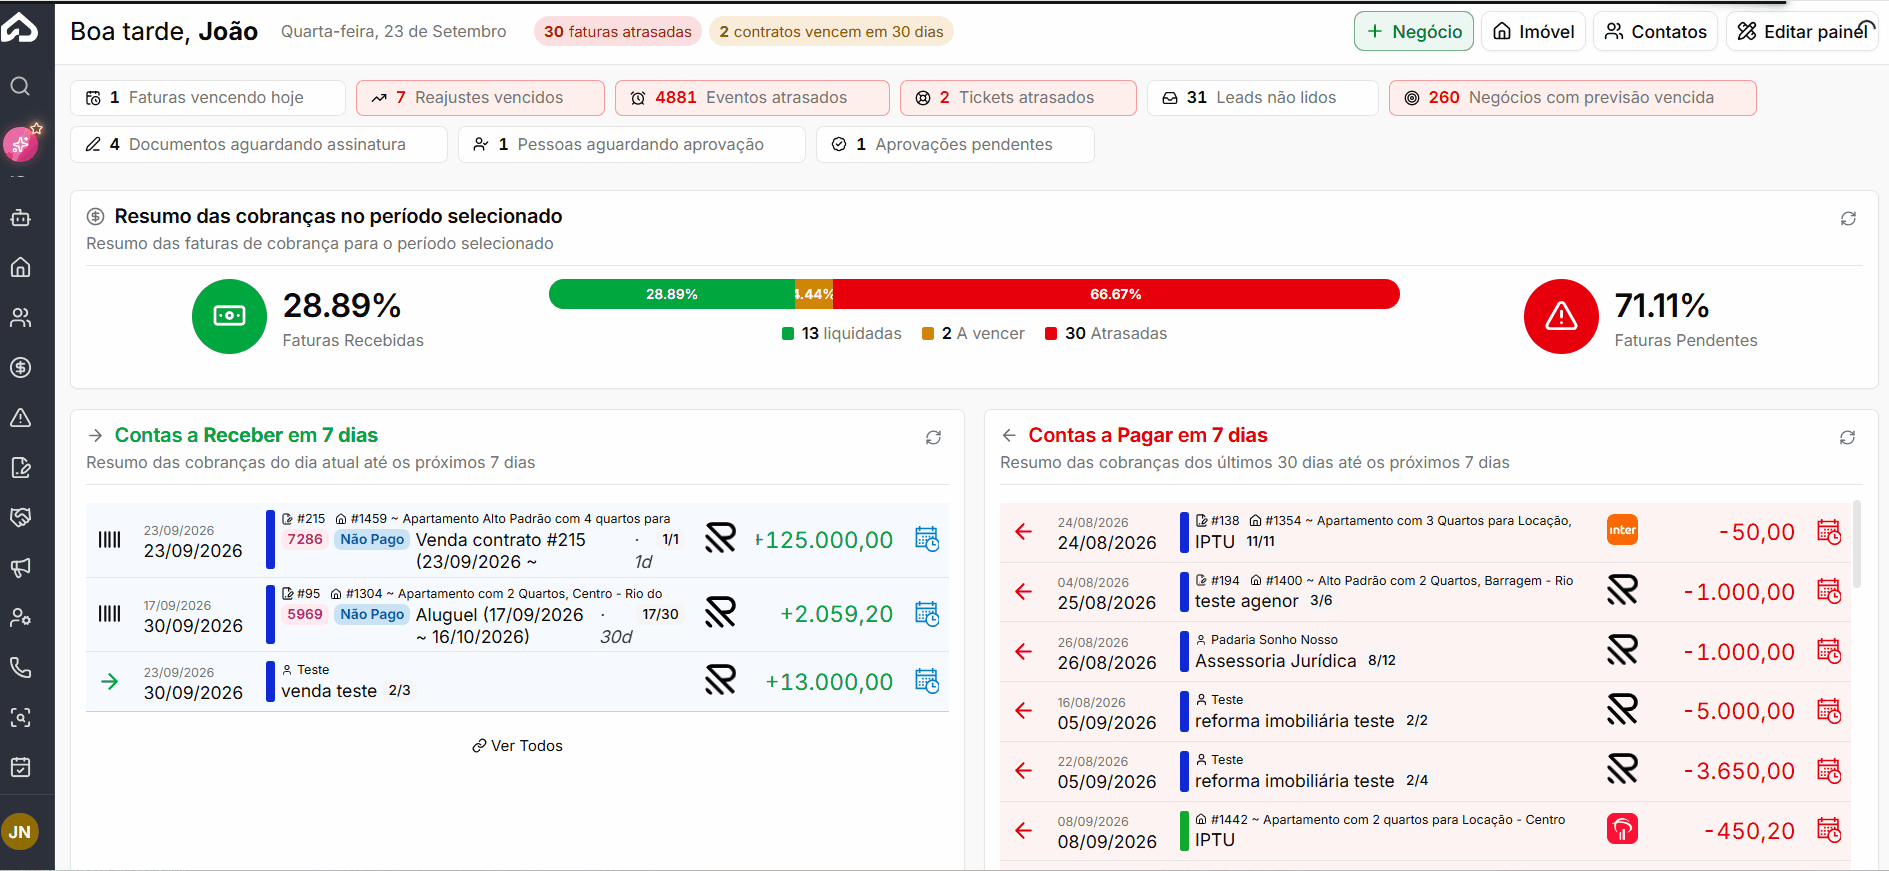Open the 31 Leads não lidos card
This screenshot has height=871, width=1889.
click(1263, 98)
